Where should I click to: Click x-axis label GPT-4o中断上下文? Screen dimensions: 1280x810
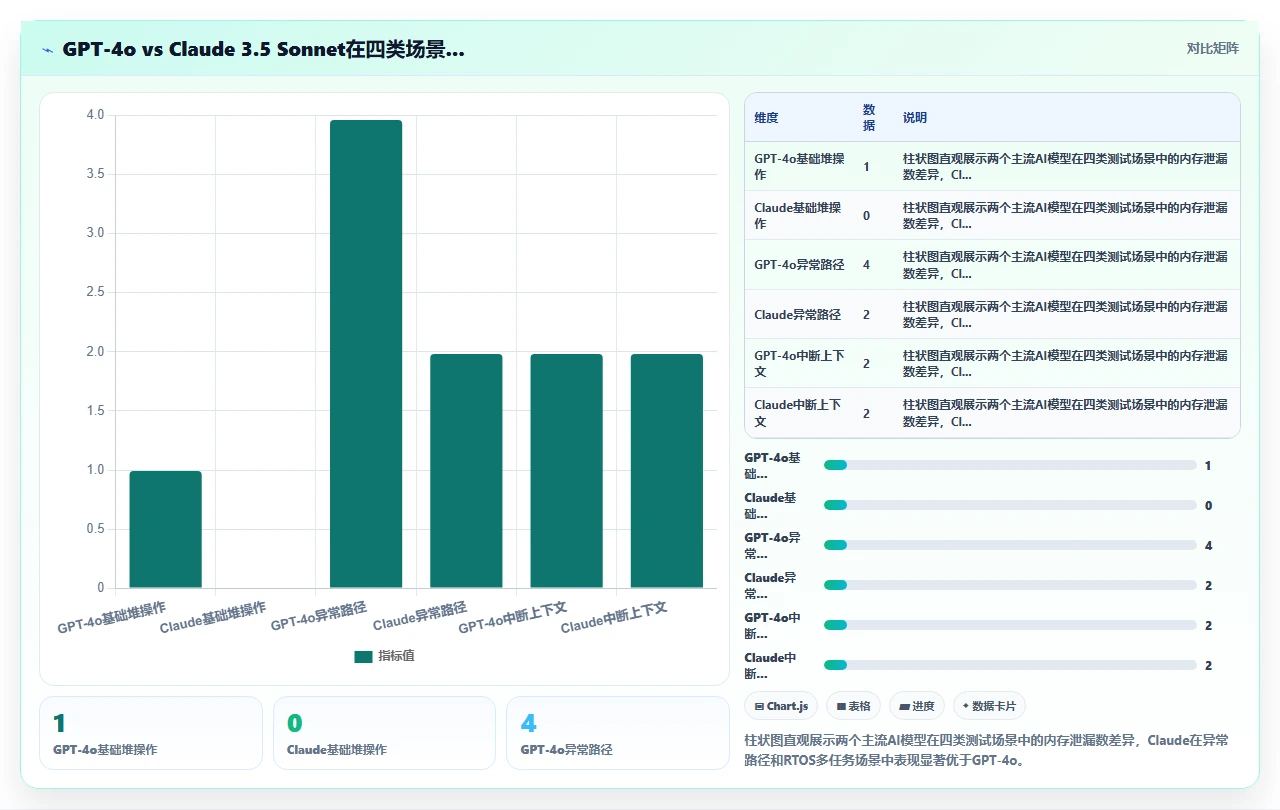pyautogui.click(x=513, y=618)
